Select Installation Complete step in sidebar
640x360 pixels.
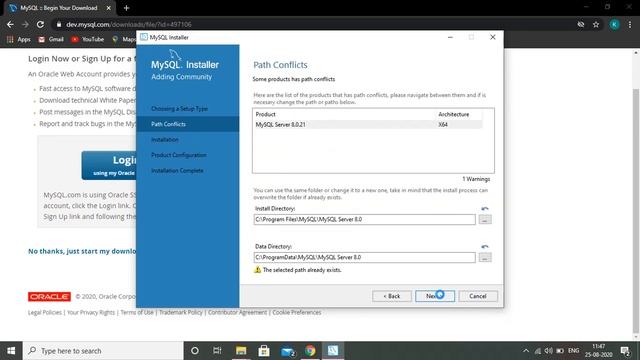177,171
